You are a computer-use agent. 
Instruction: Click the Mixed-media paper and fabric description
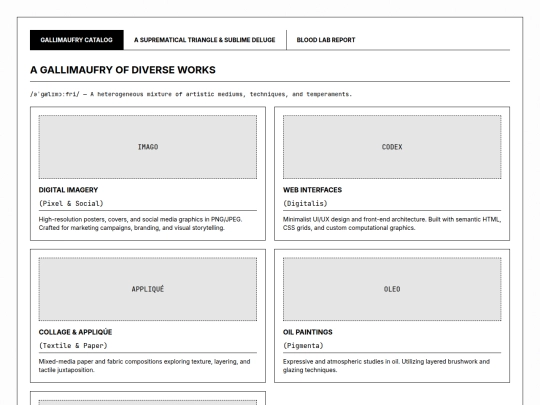coord(144,366)
